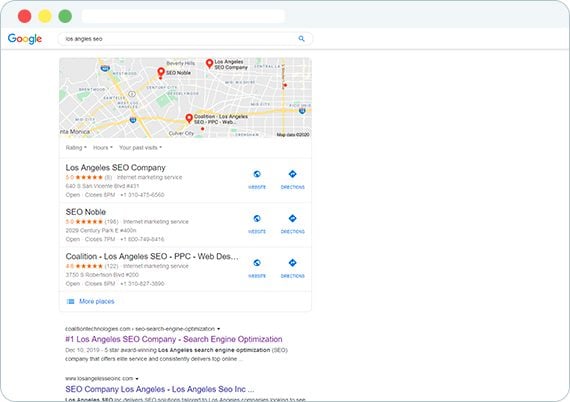Expand Your past visits filter
570x402 pixels.
140,148
